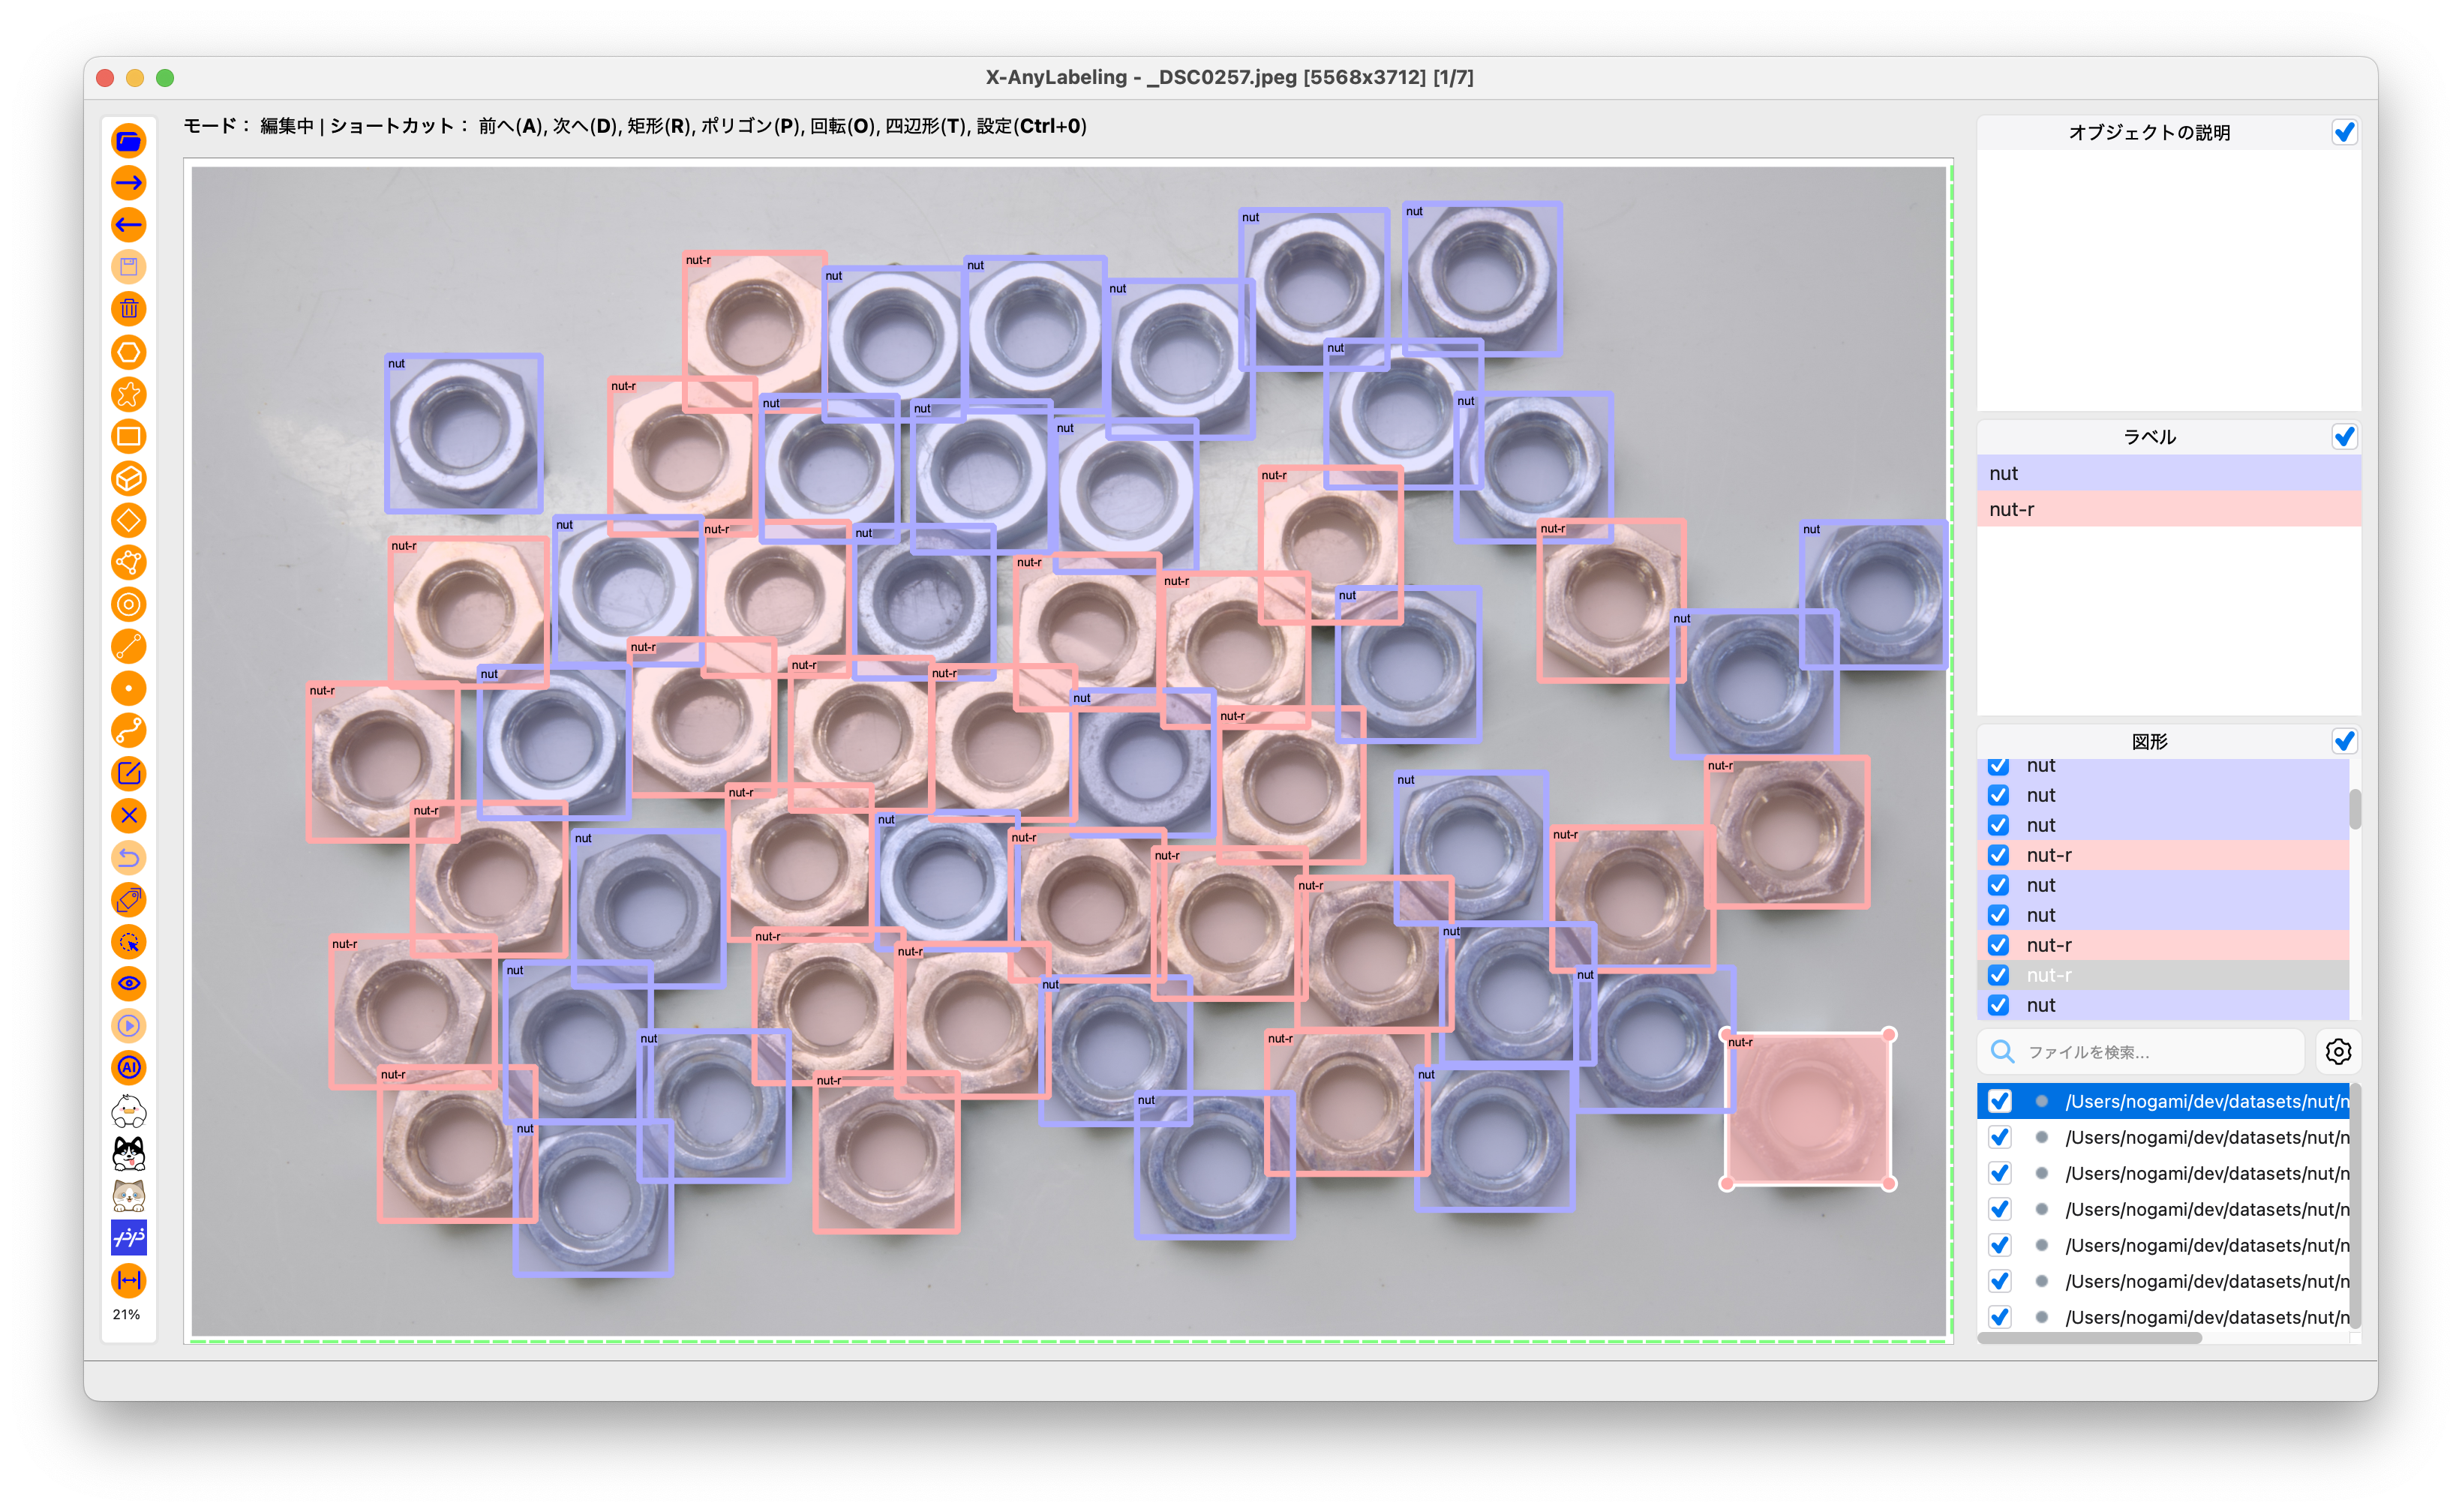Click the 図形 panel title

[x=2149, y=741]
